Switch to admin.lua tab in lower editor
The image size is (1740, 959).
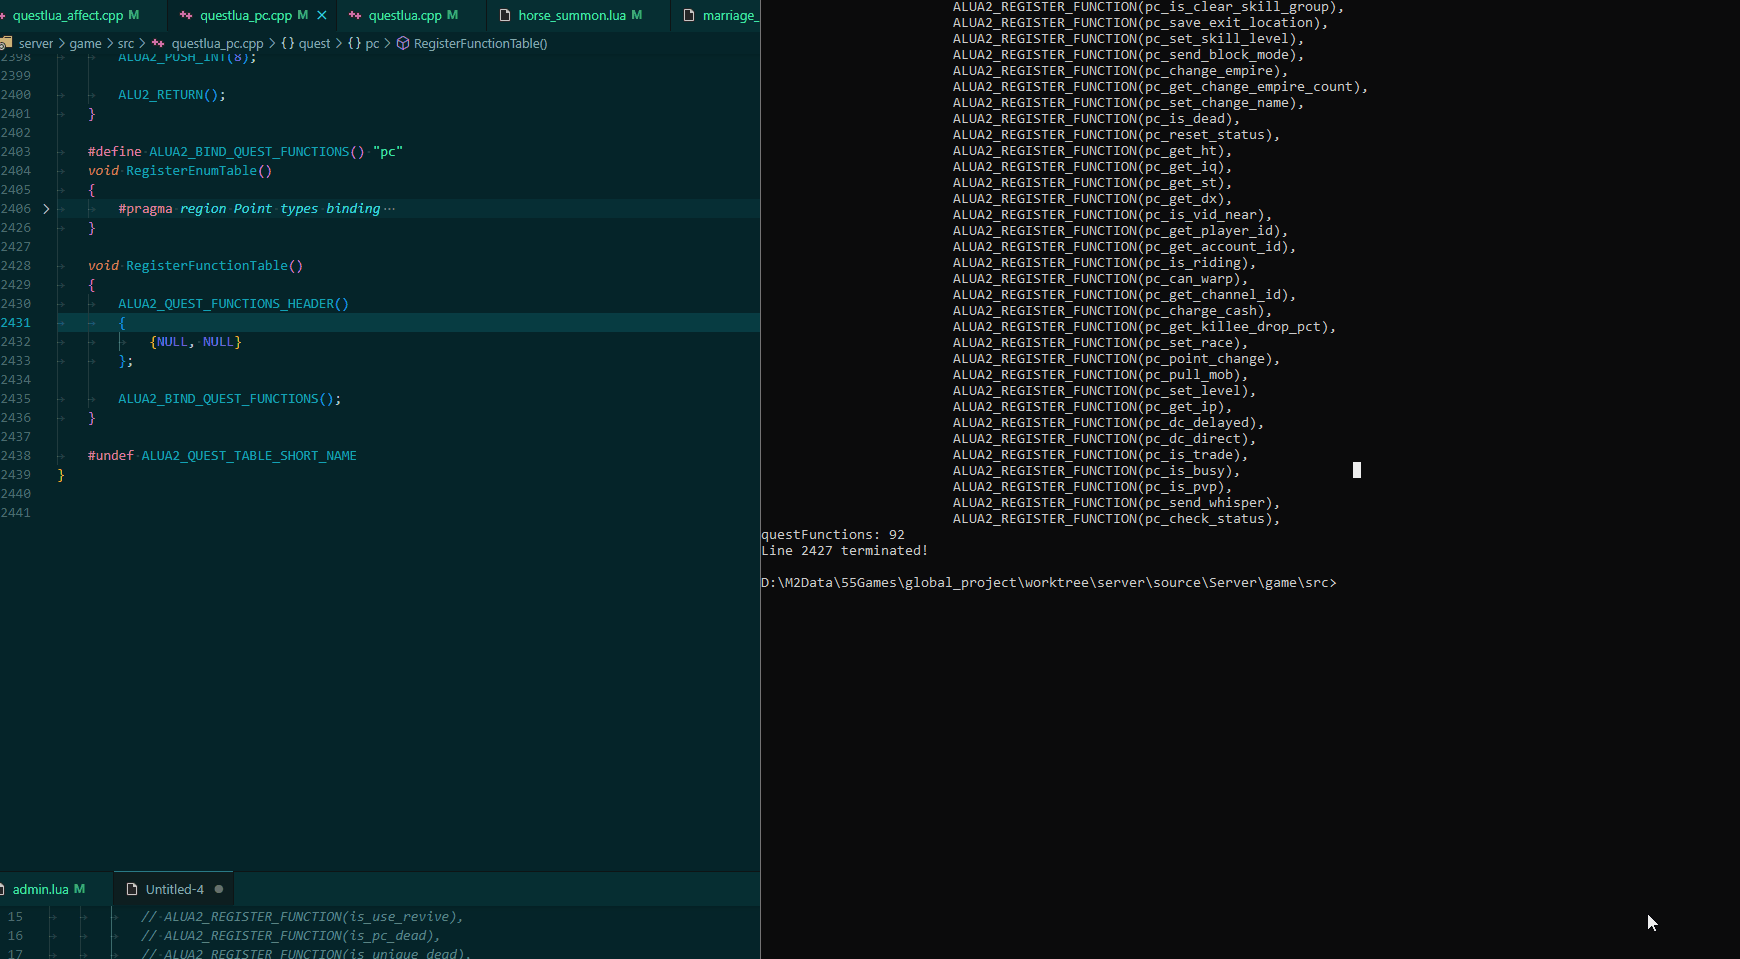40,889
